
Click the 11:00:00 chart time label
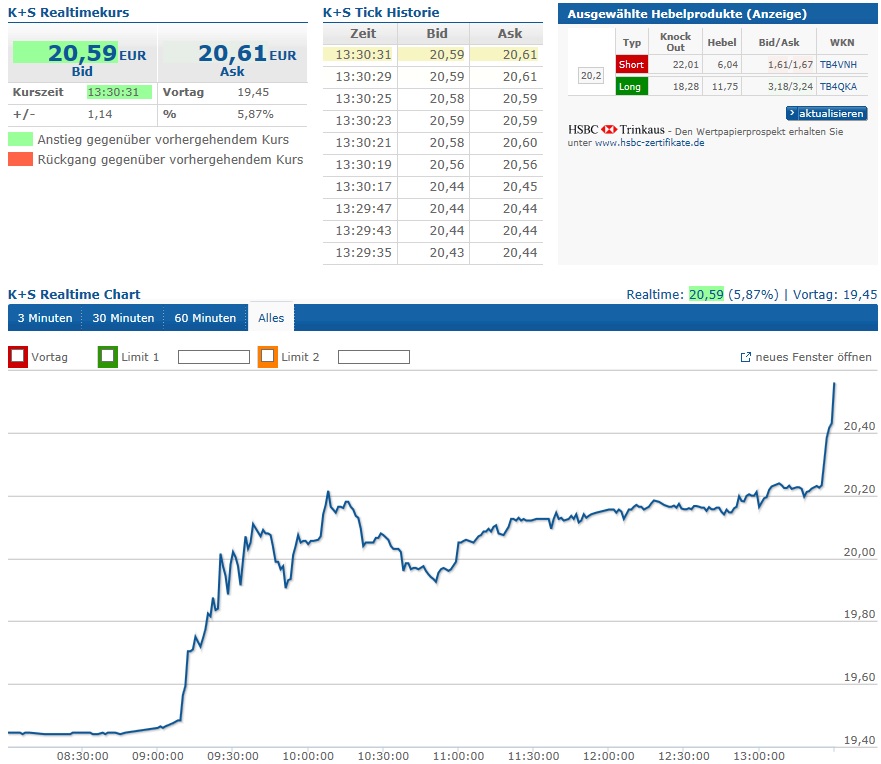458,756
